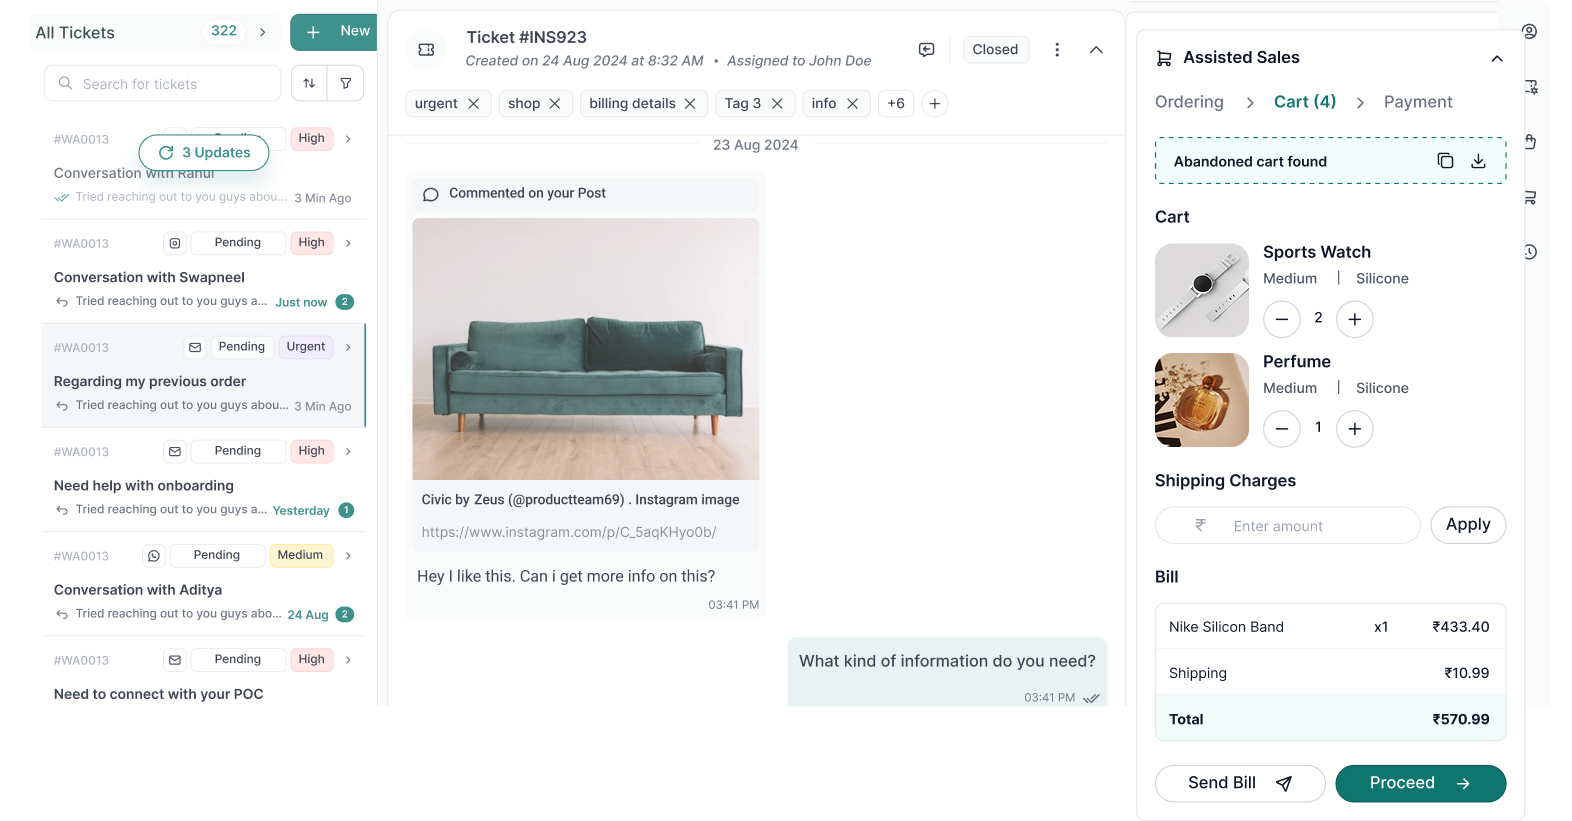Click WhatsApp icon on Conversation with Aditya
This screenshot has width=1572, height=821.
(x=154, y=555)
